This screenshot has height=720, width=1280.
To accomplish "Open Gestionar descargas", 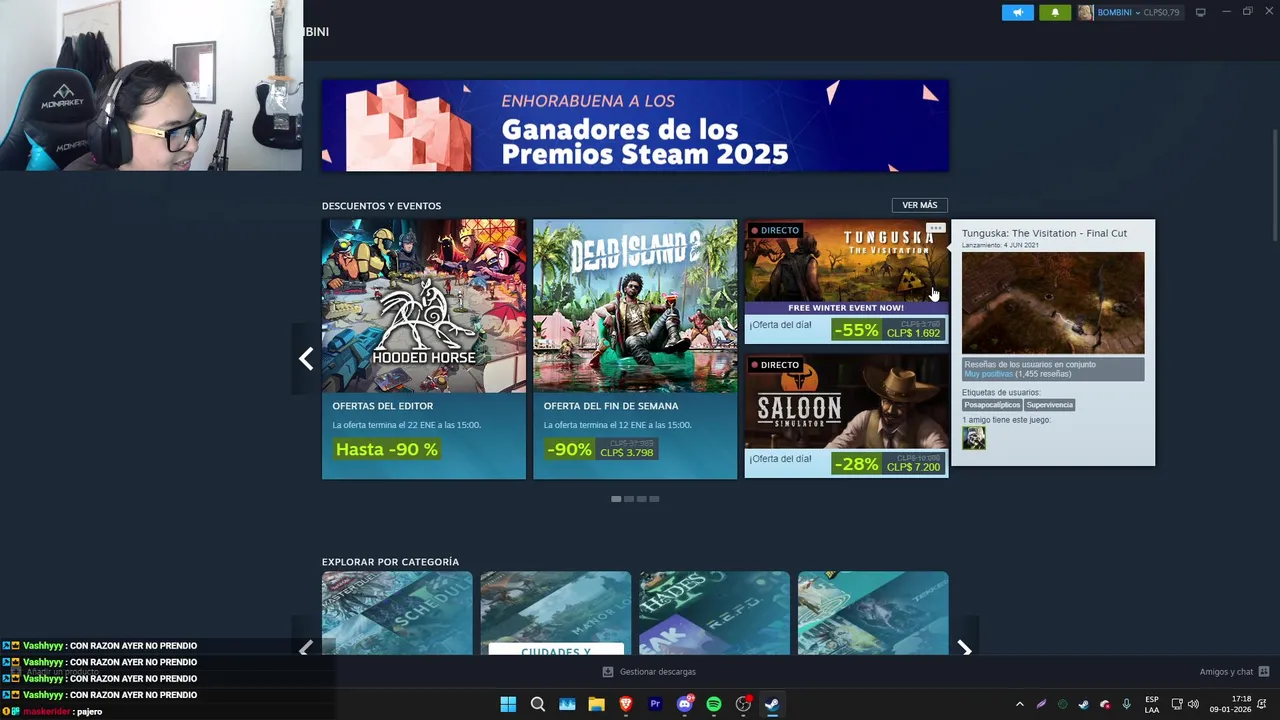I will click(x=649, y=672).
